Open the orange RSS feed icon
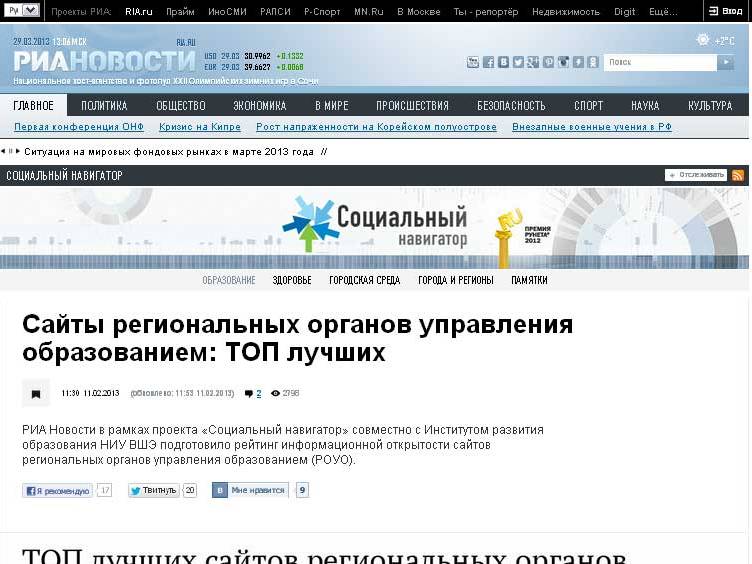The image size is (752, 564). (x=738, y=175)
